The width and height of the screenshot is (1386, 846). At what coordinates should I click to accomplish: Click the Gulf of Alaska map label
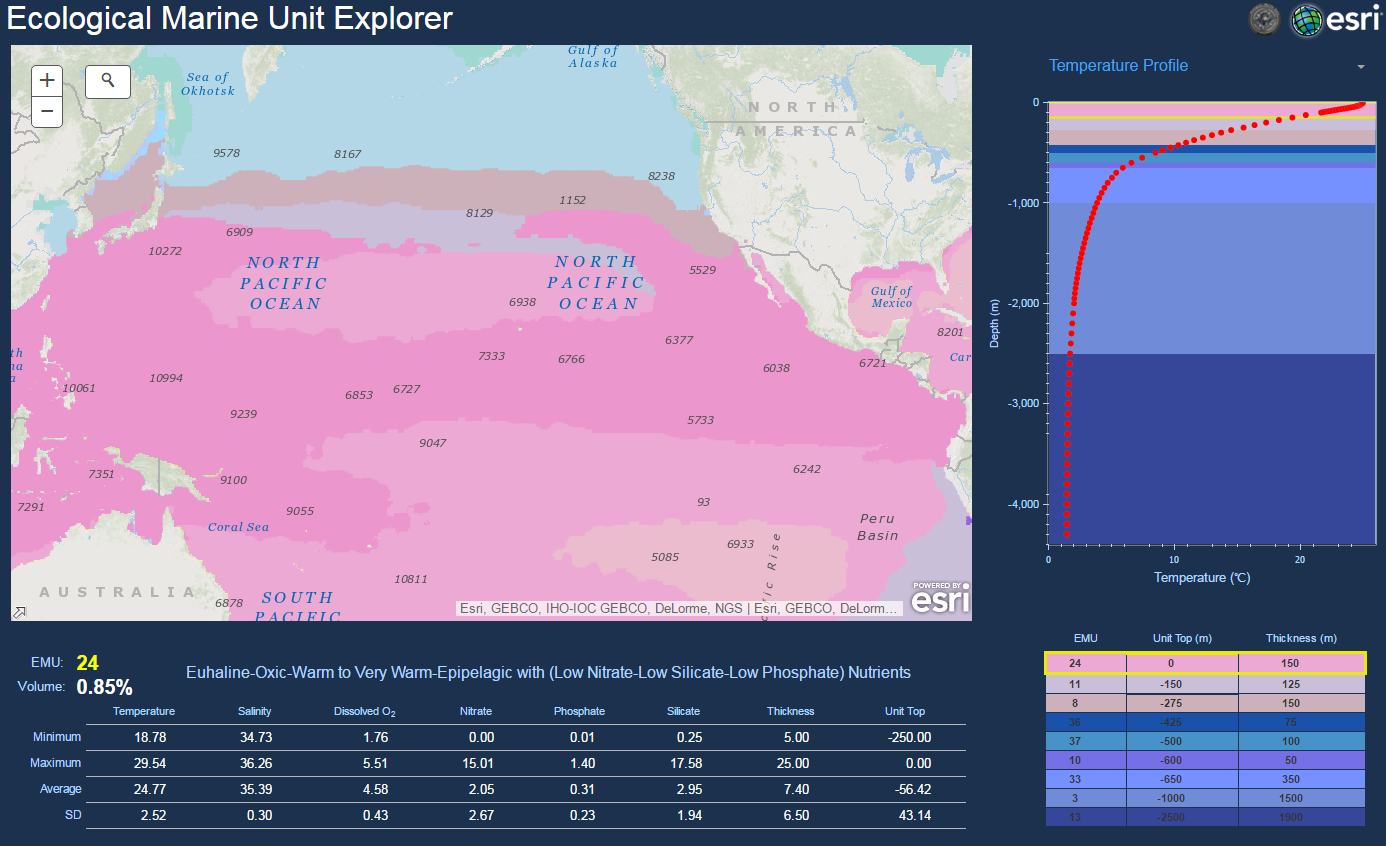pos(593,57)
